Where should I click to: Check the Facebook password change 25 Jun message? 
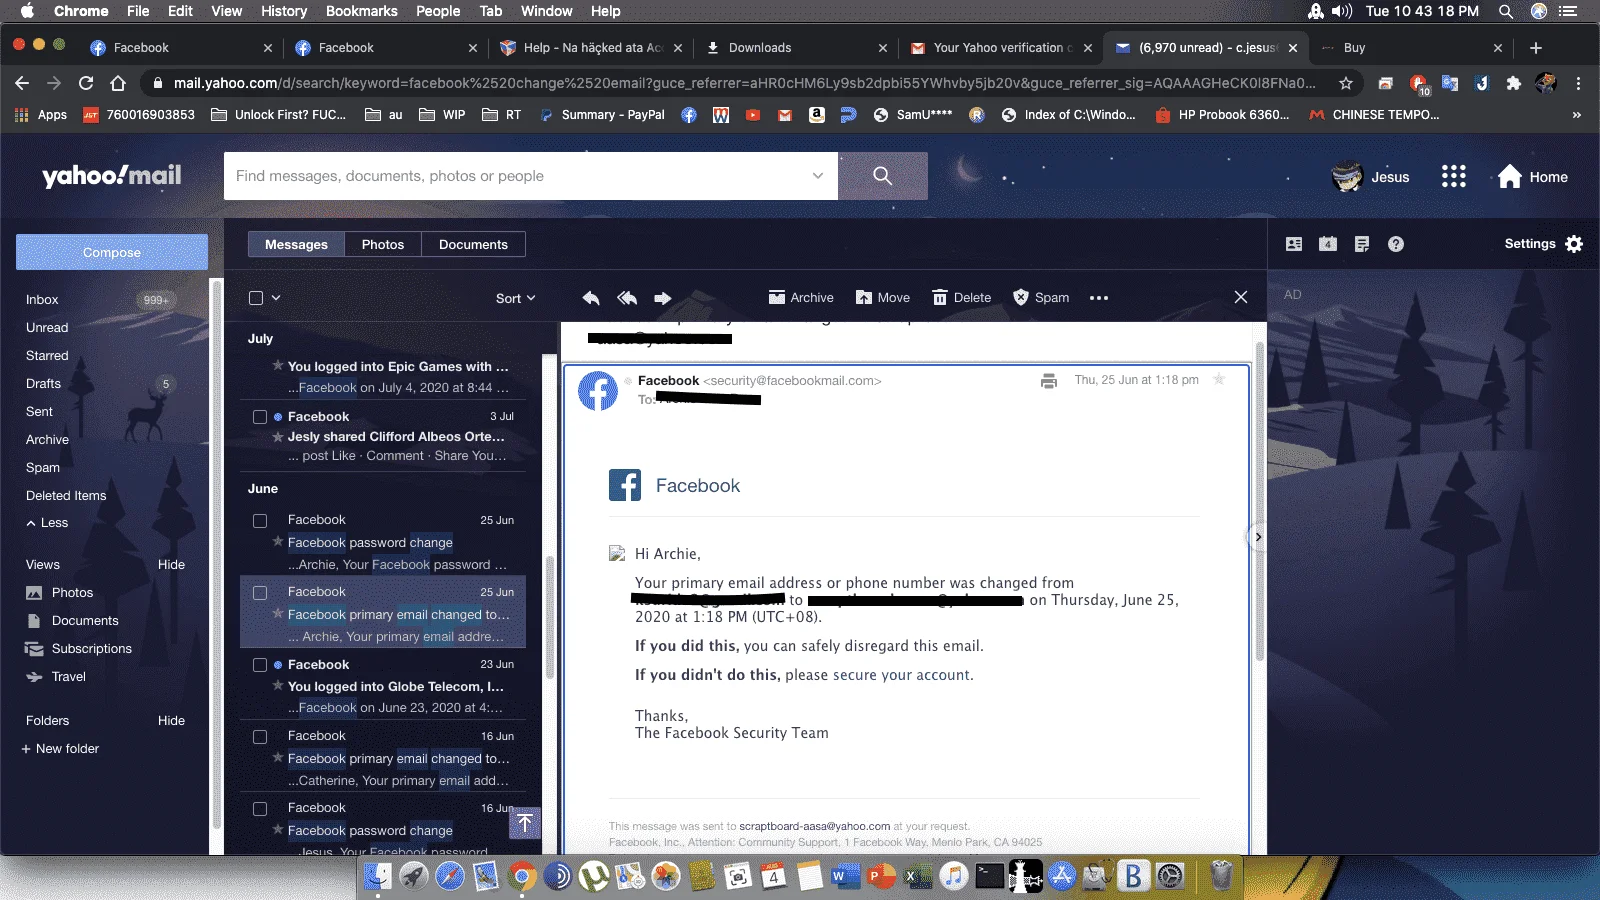(x=260, y=521)
